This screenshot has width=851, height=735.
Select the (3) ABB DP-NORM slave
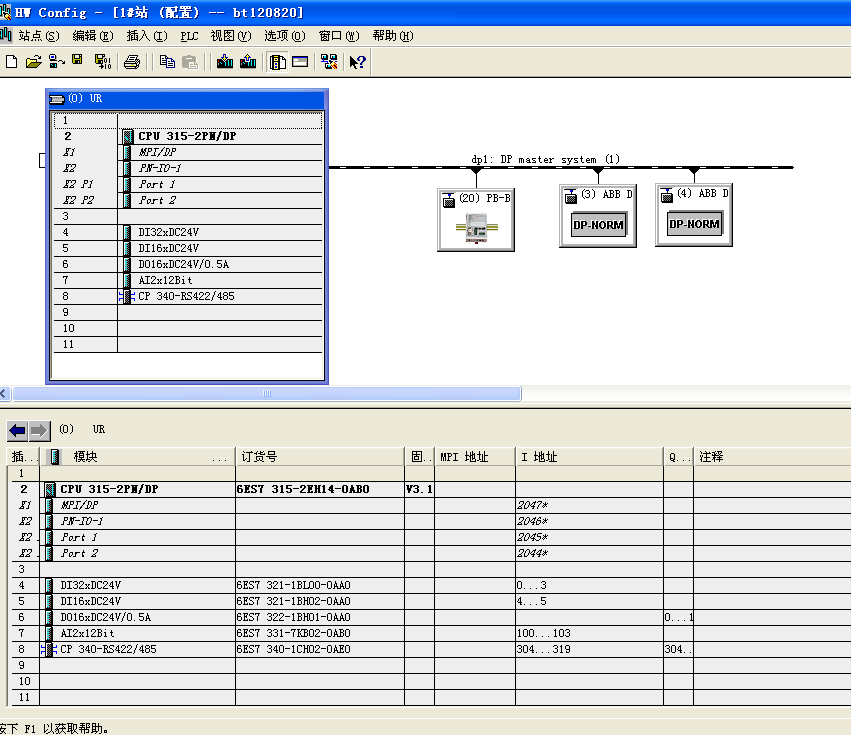(x=598, y=216)
